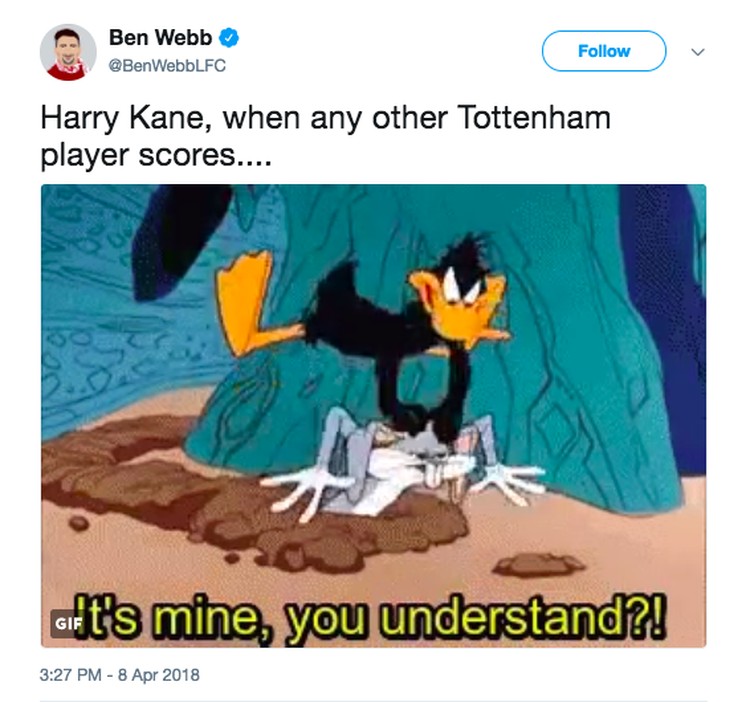Open Ben Webb's profile avatar photo
The image size is (750, 702).
tap(67, 52)
